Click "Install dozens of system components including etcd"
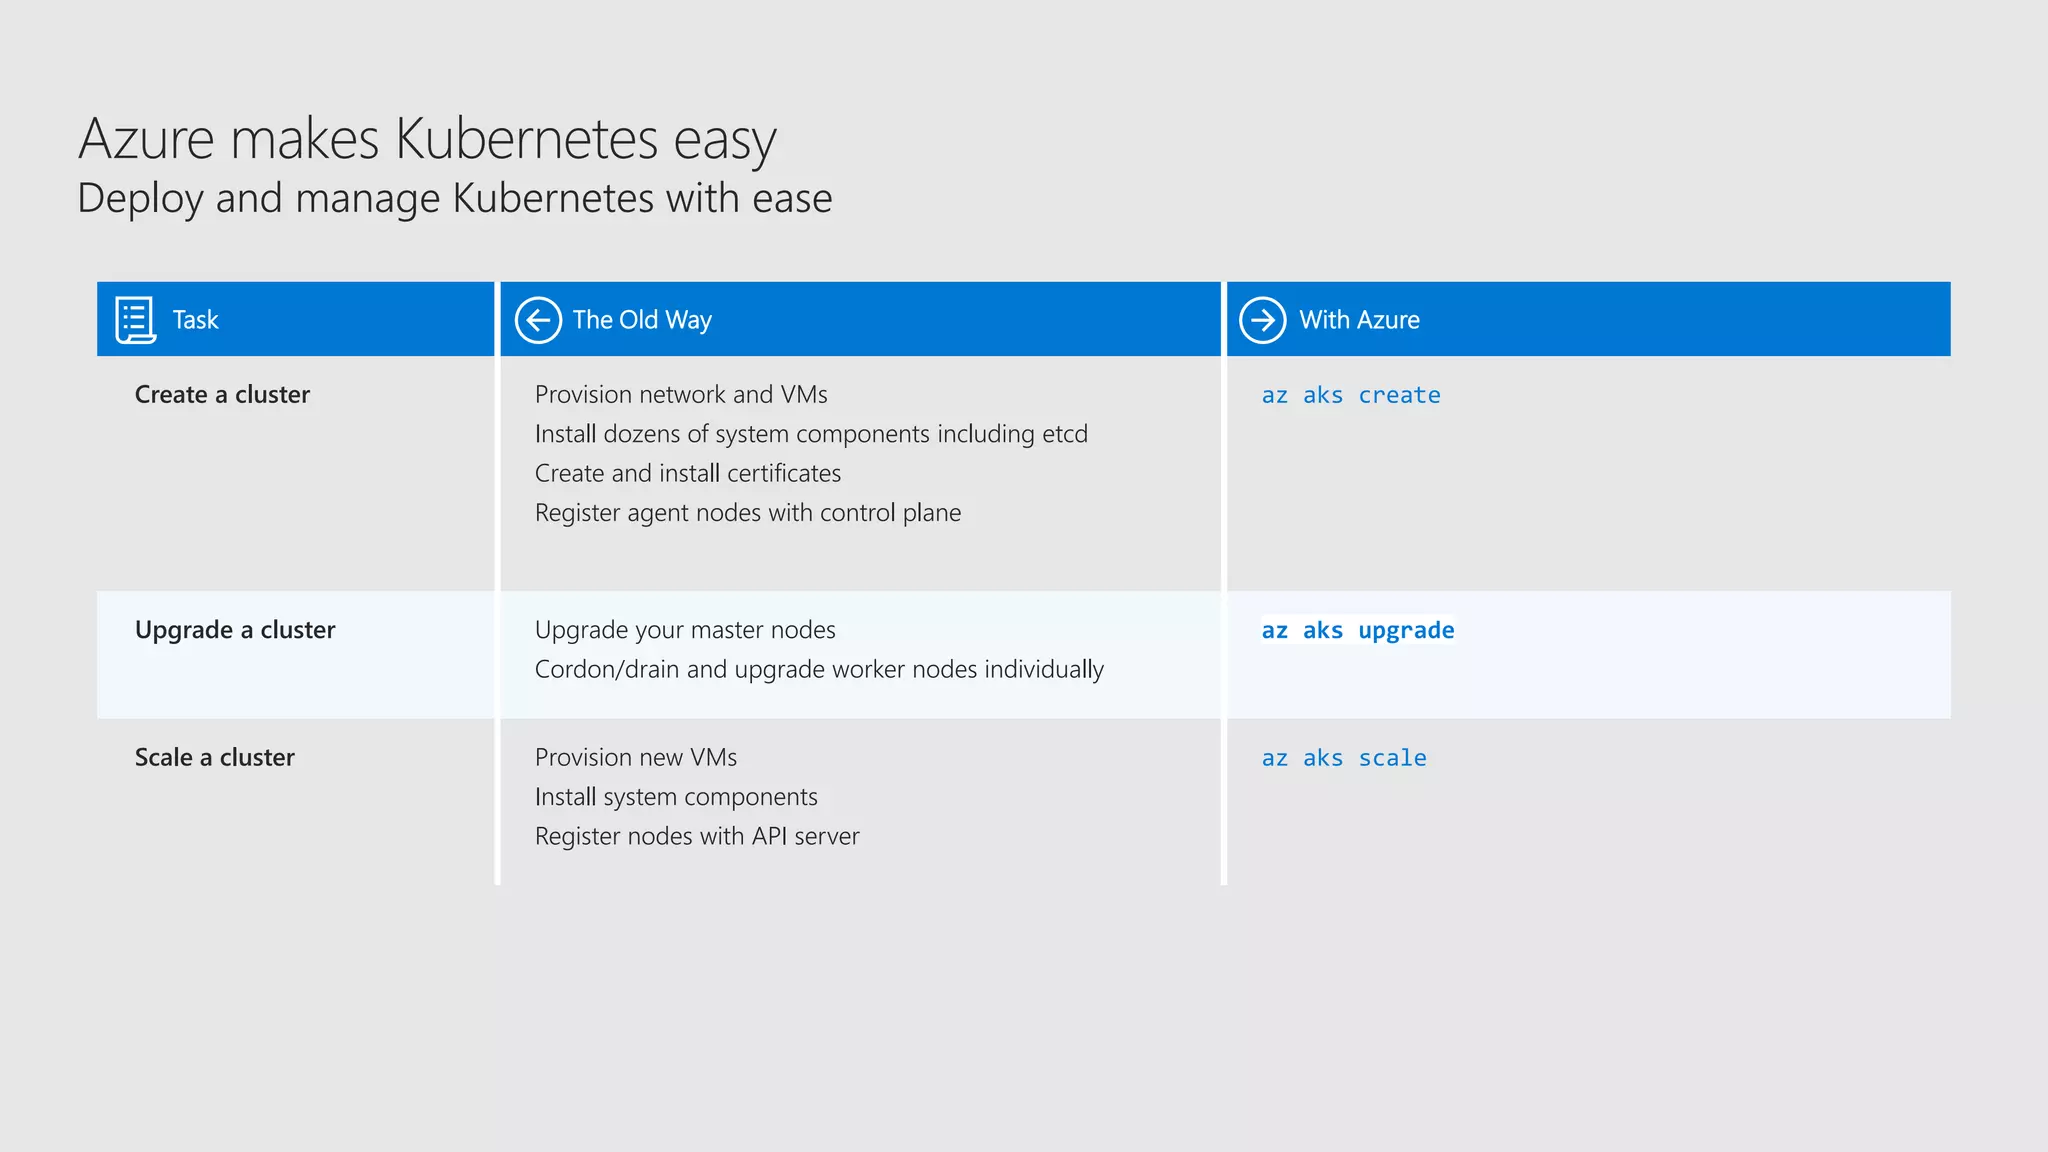Screen dimensions: 2048x1152 point(811,434)
